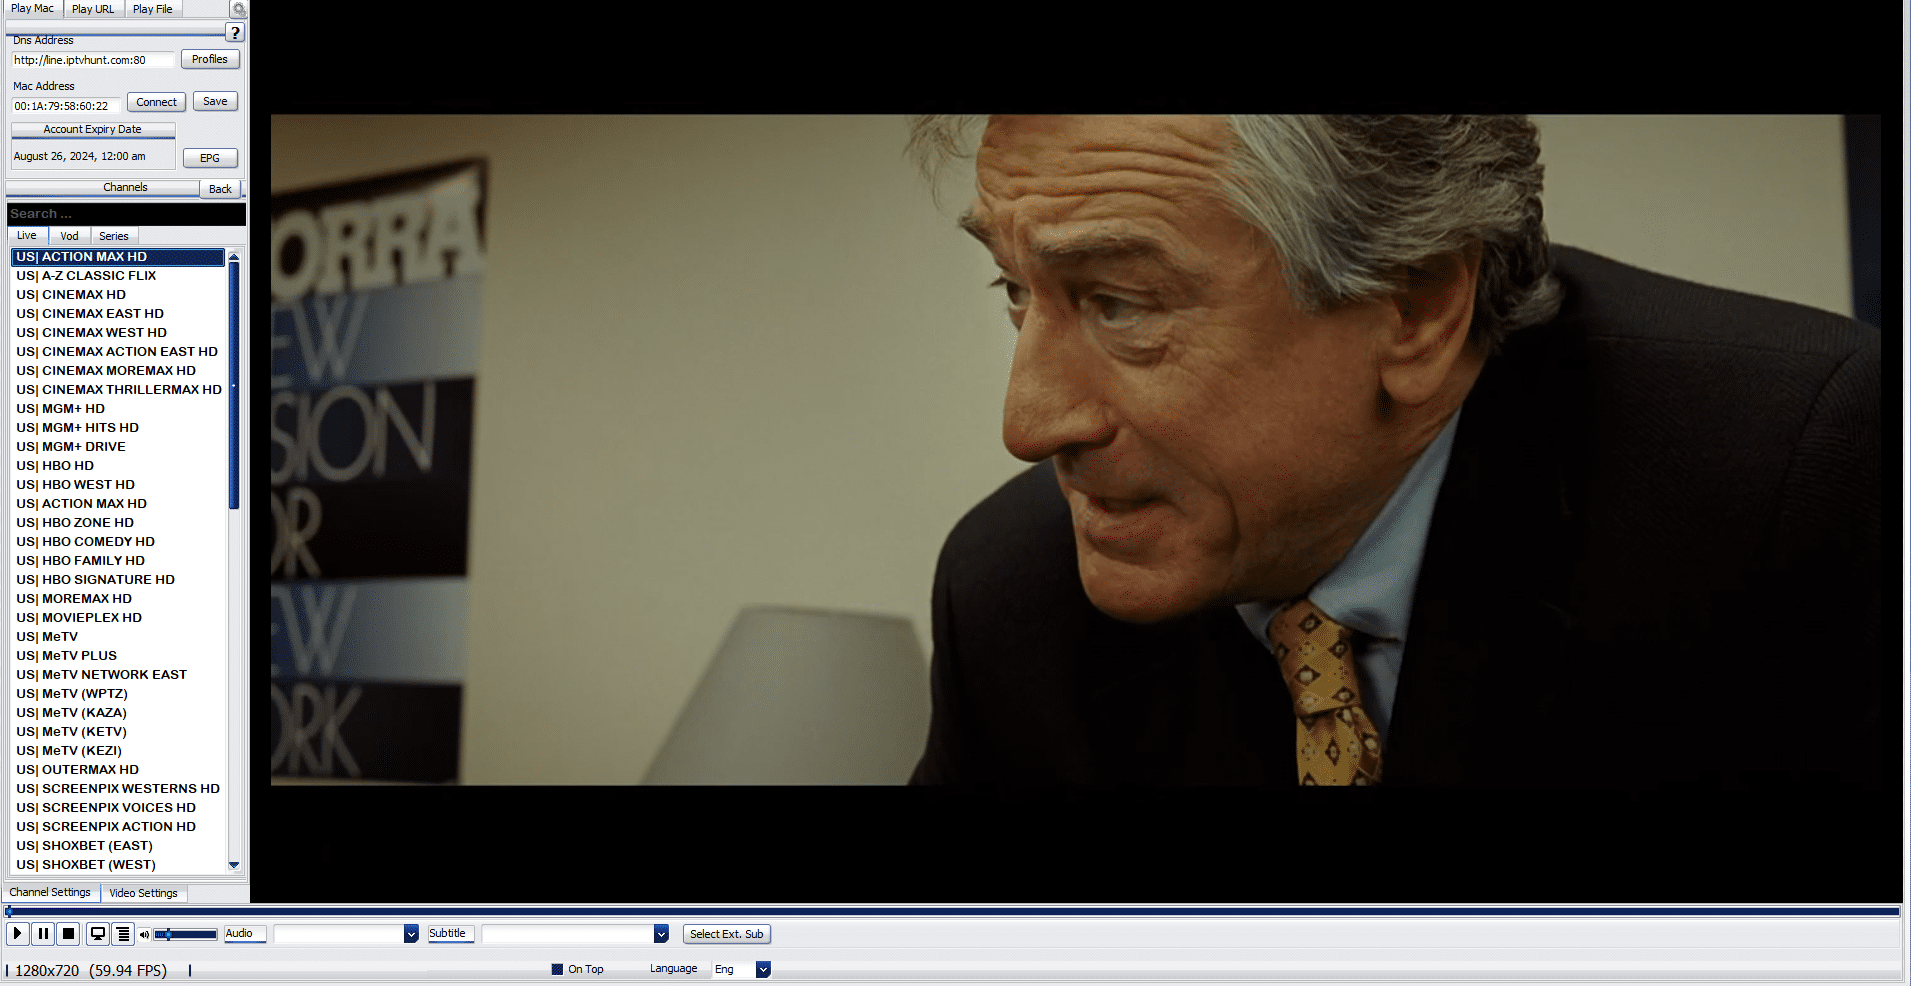The image size is (1911, 986).
Task: Select US| MOVIEPLEX HD channel
Action: (x=118, y=618)
